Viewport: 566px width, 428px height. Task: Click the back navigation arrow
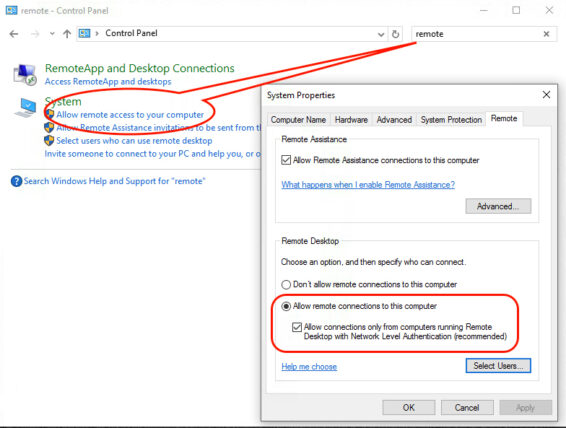(x=14, y=34)
